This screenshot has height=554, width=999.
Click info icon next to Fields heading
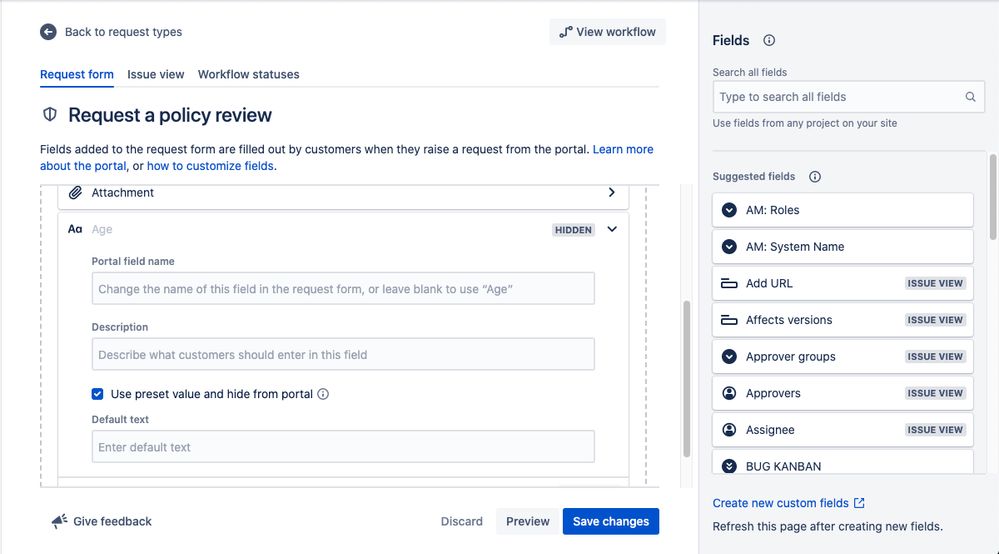point(769,40)
